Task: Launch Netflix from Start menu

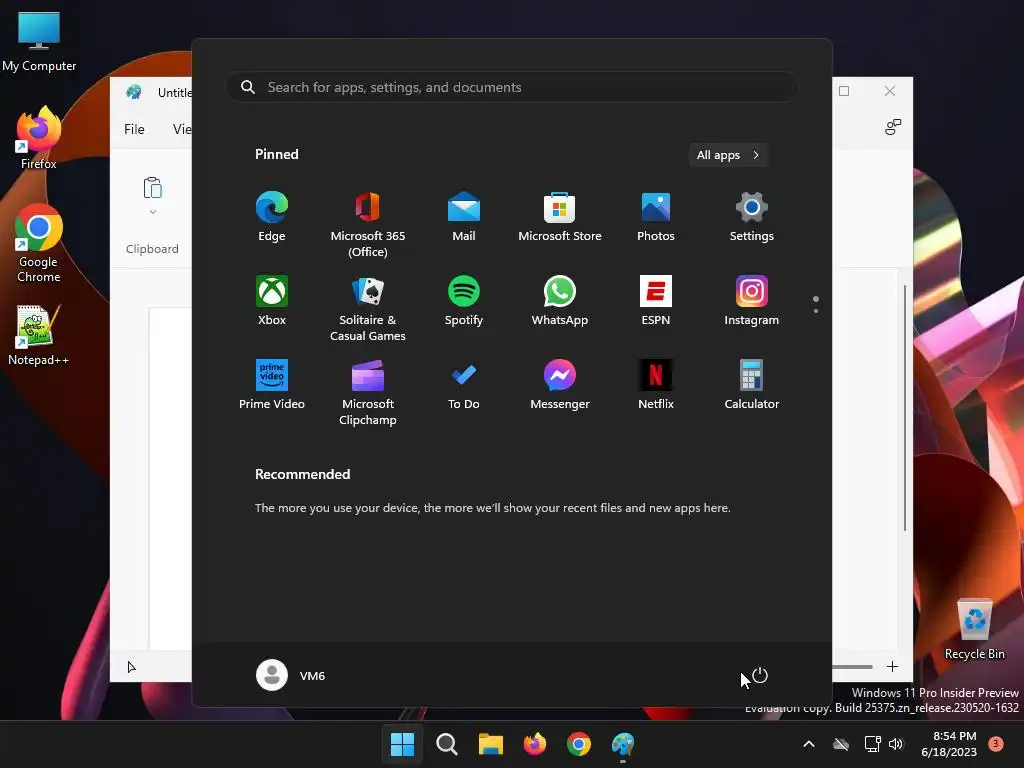Action: pyautogui.click(x=656, y=385)
